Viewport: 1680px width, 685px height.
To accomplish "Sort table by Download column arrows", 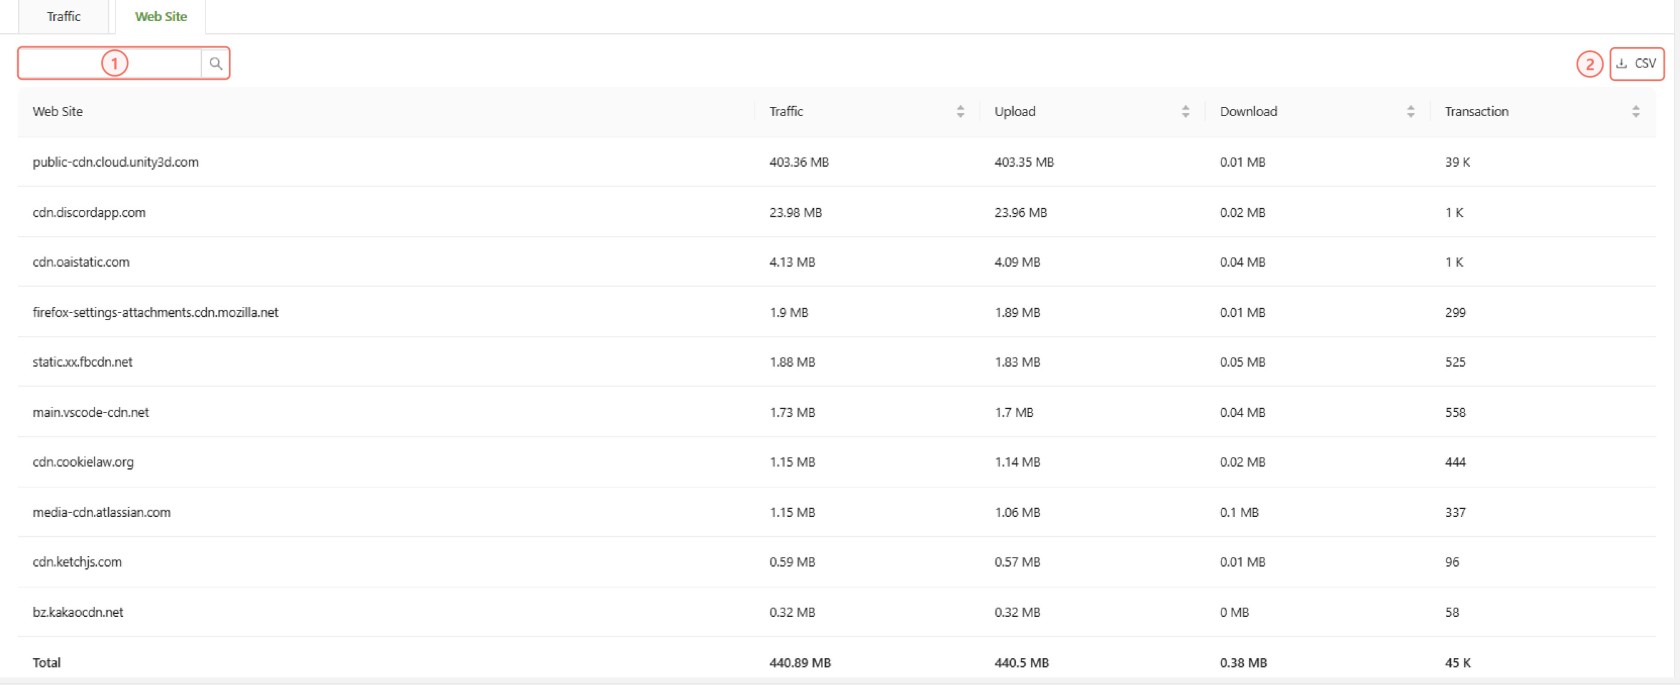I will 1410,112.
